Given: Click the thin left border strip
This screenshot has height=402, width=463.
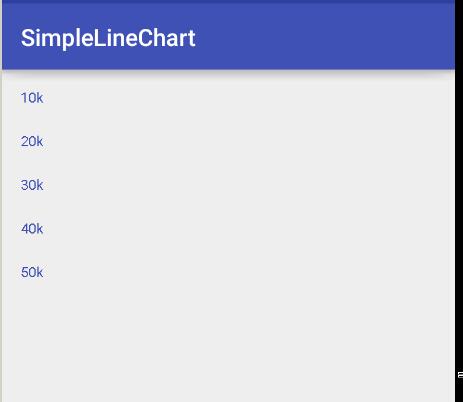Looking at the screenshot, I should click(x=1, y=233).
